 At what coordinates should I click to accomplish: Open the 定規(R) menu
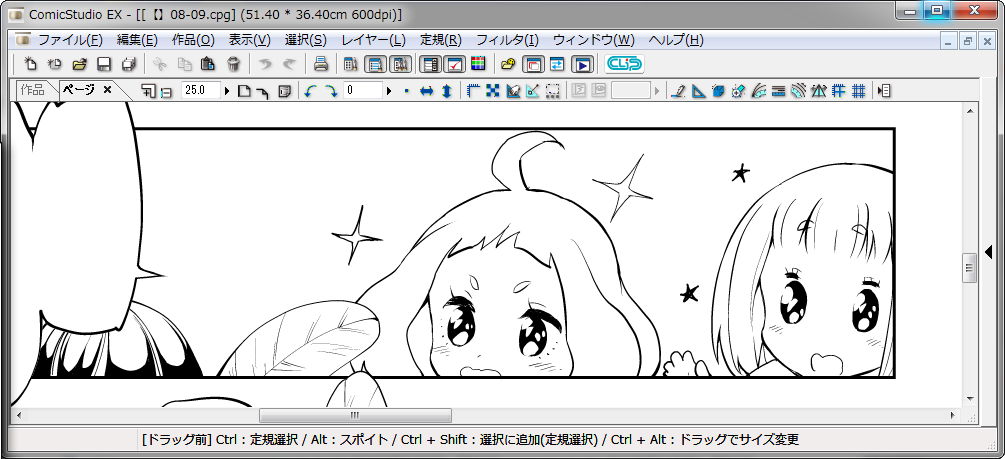coord(441,40)
